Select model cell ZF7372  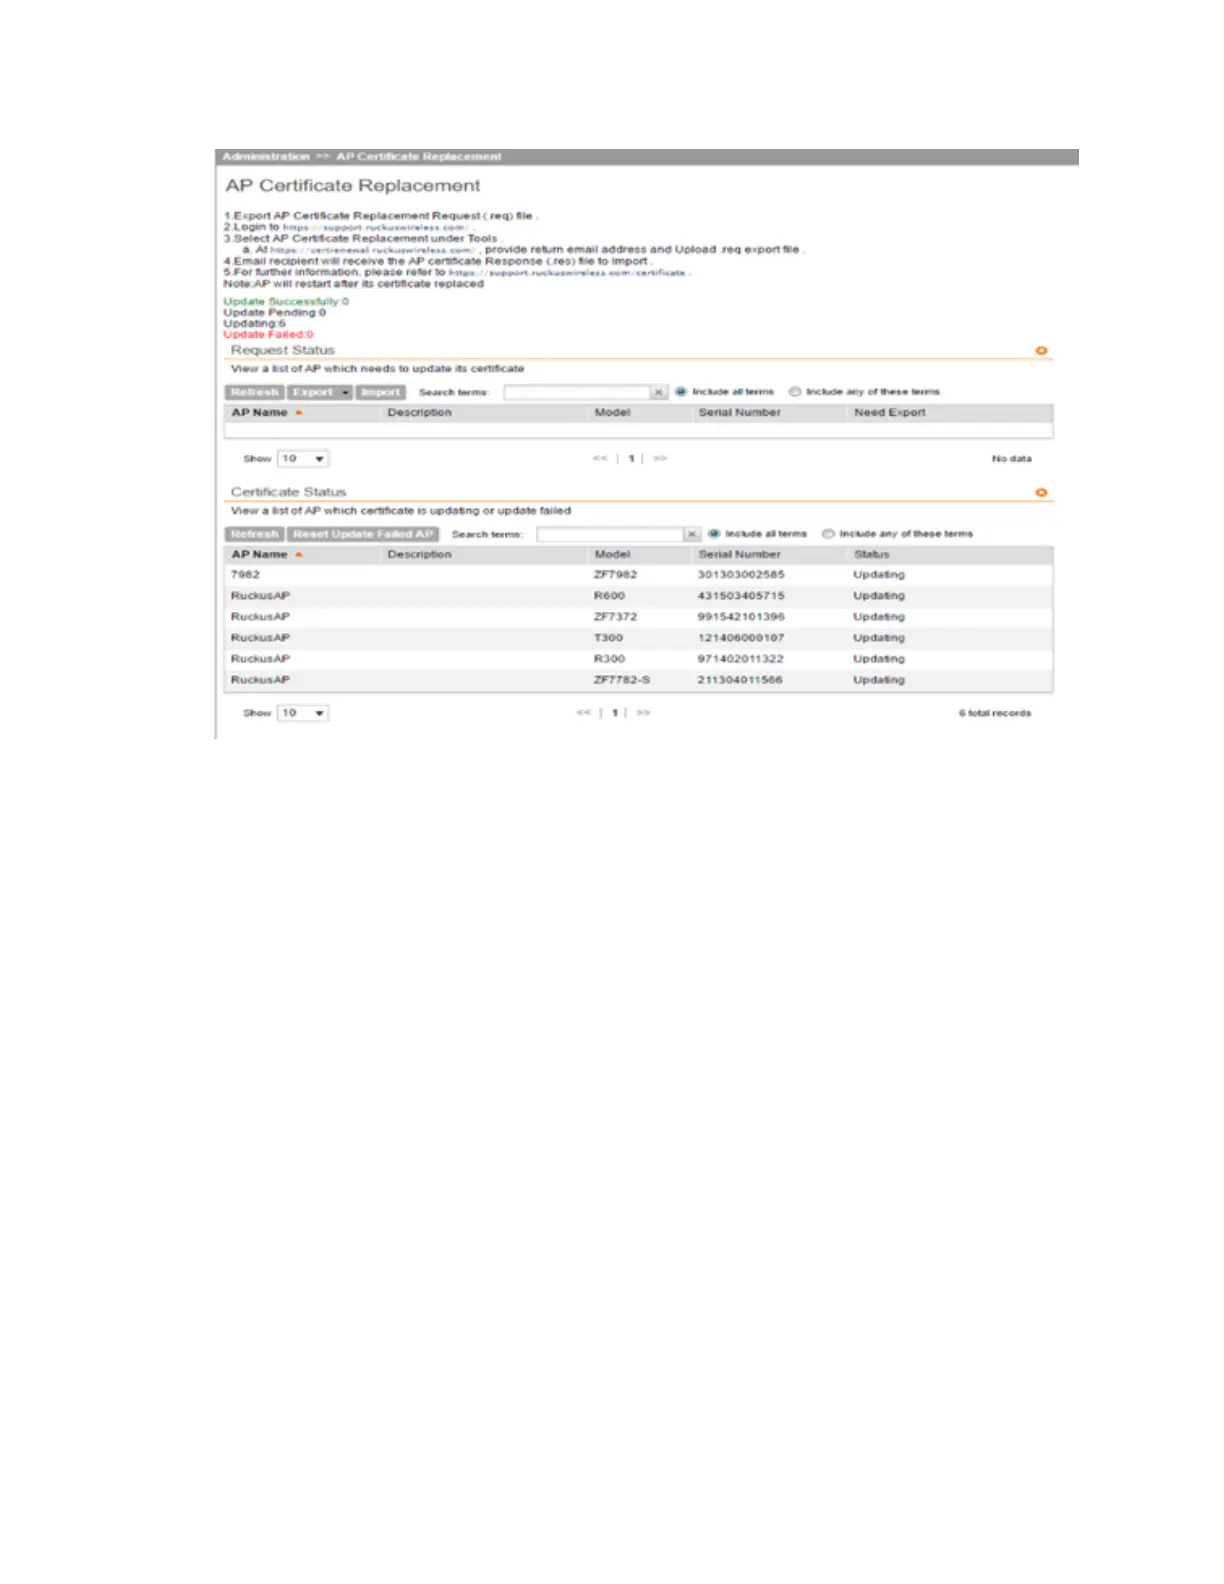615,617
